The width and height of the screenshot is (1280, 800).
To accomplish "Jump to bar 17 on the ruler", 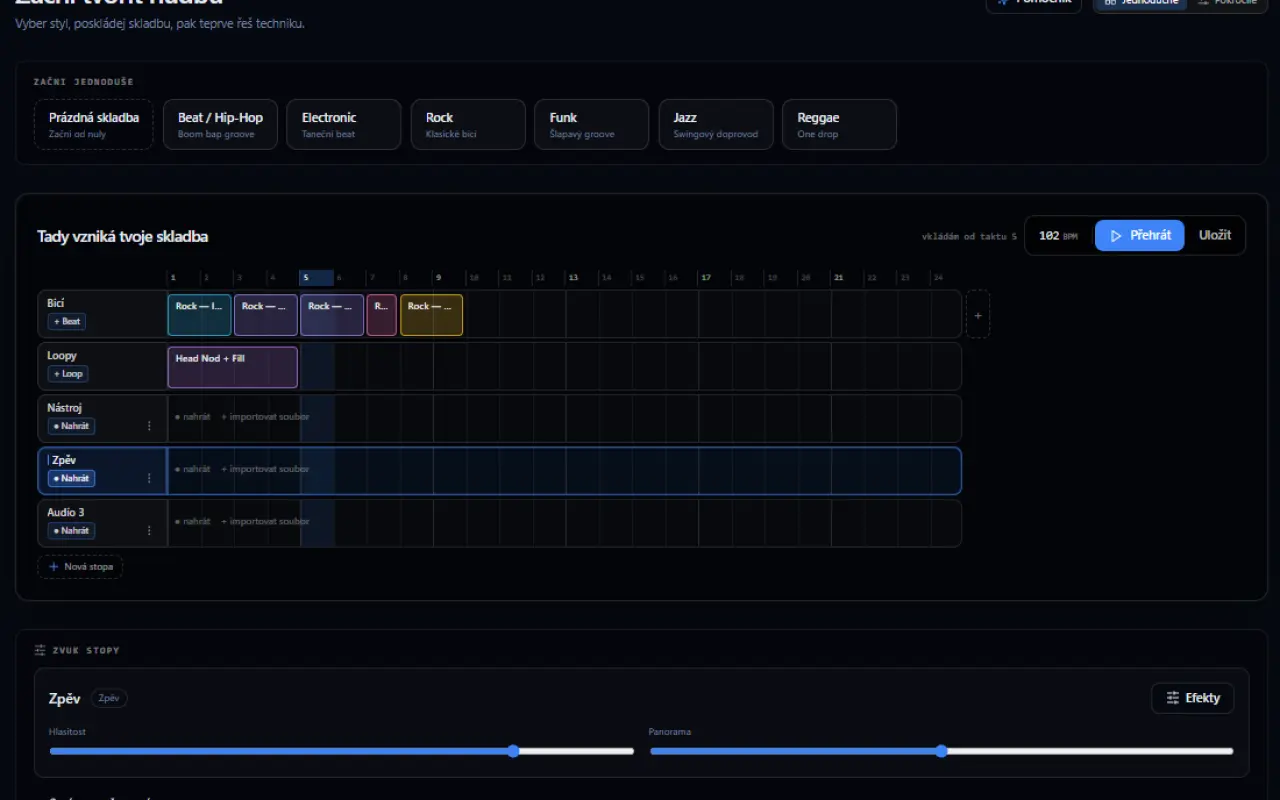I will coord(715,278).
